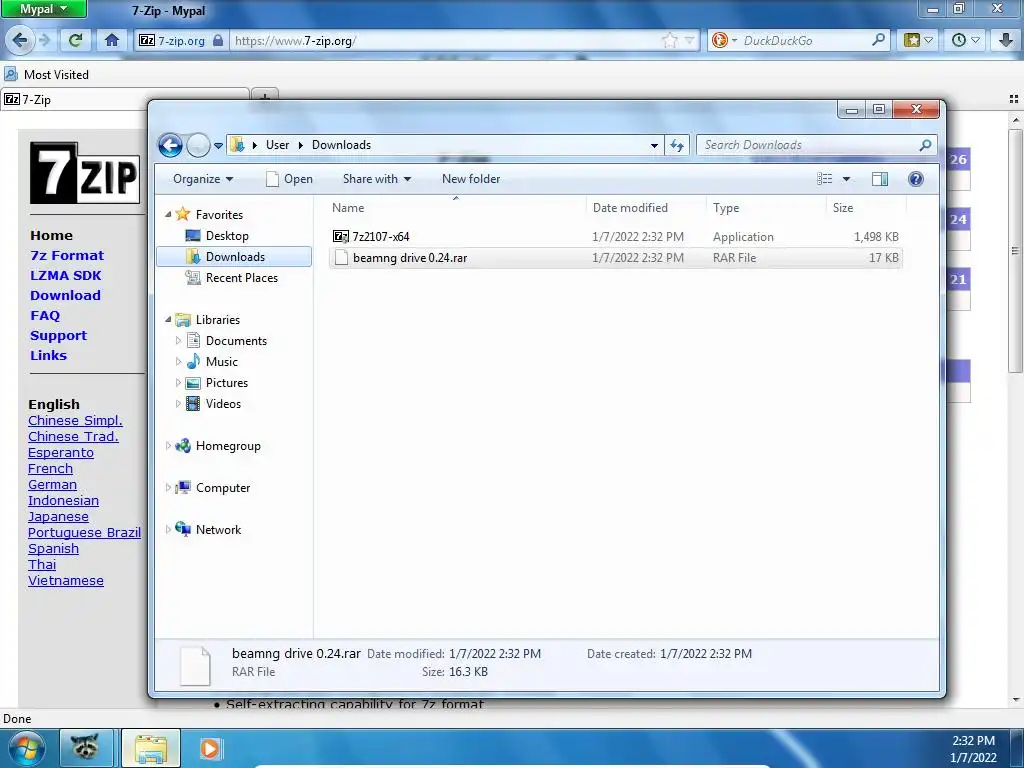Click the Explorer Forward navigation arrow
This screenshot has height=768, width=1024.
point(198,145)
